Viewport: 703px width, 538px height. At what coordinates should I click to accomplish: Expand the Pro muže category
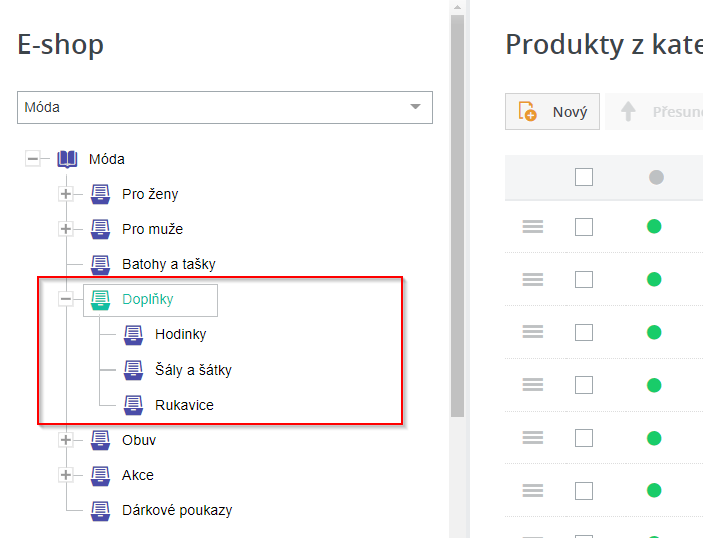click(x=66, y=229)
